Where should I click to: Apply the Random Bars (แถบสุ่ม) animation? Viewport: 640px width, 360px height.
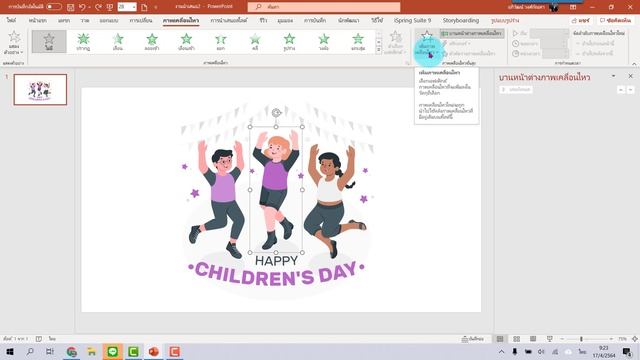click(x=358, y=42)
